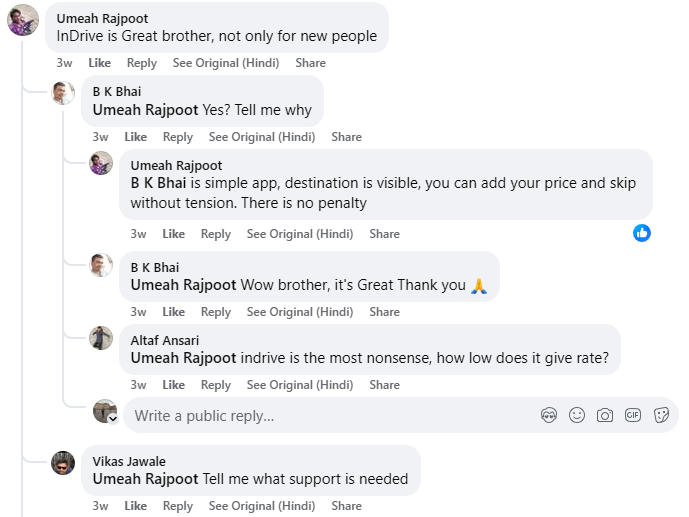Attach a photo with the camera icon

(x=605, y=415)
